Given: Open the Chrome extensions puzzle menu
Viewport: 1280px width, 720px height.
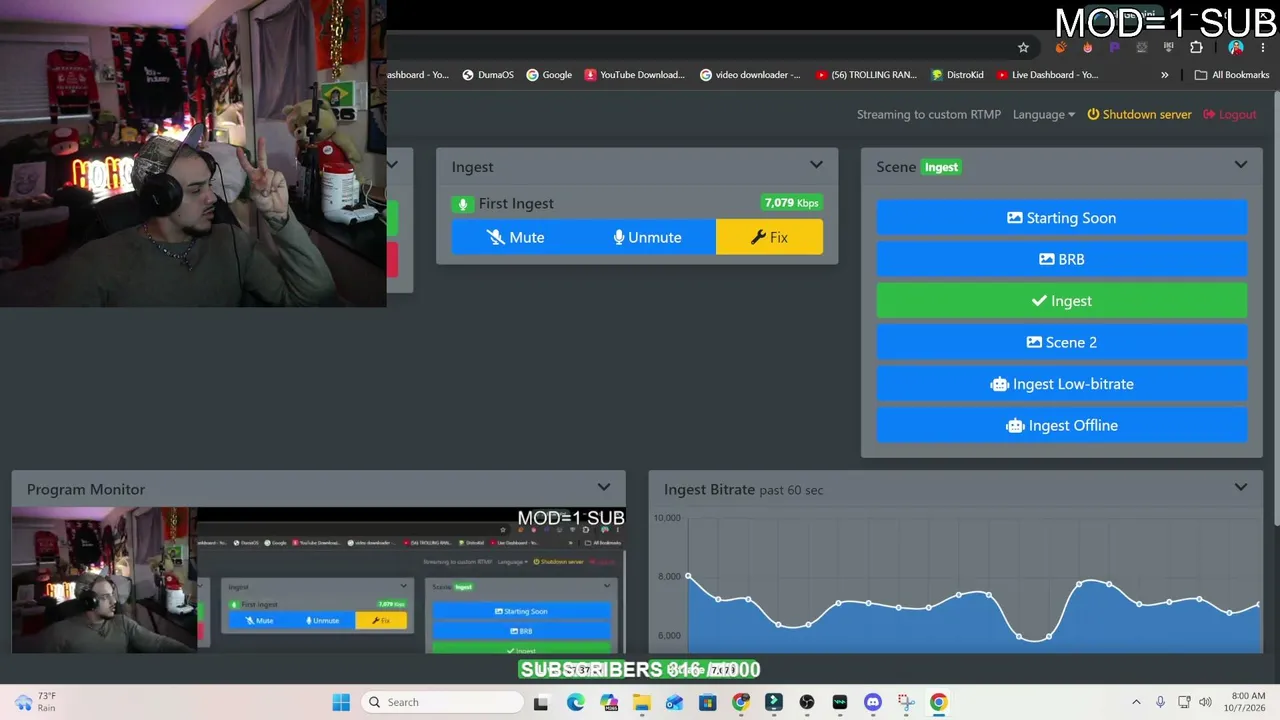Looking at the screenshot, I should coord(1196,47).
